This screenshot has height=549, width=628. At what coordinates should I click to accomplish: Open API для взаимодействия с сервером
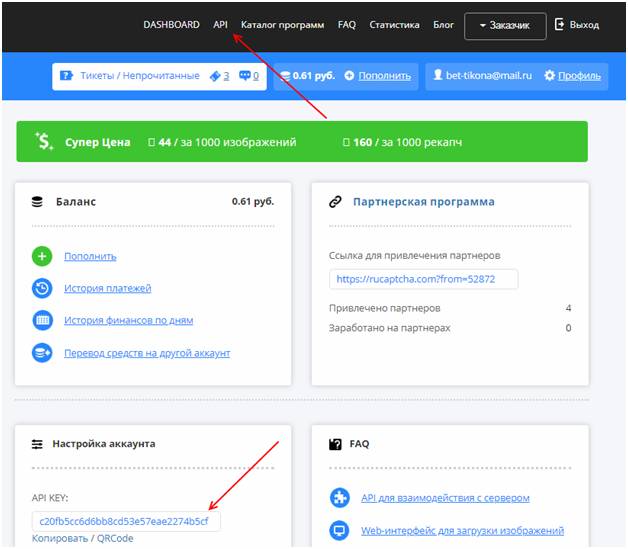[445, 498]
